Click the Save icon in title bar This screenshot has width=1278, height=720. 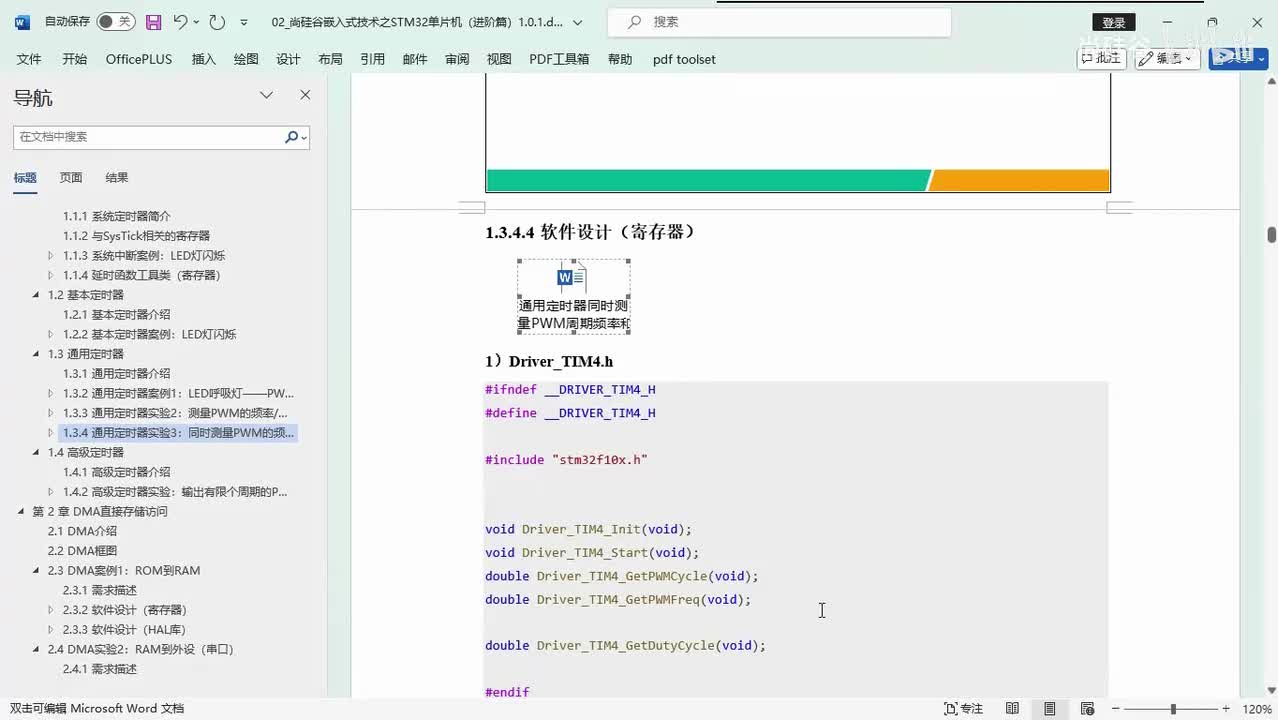tap(153, 21)
